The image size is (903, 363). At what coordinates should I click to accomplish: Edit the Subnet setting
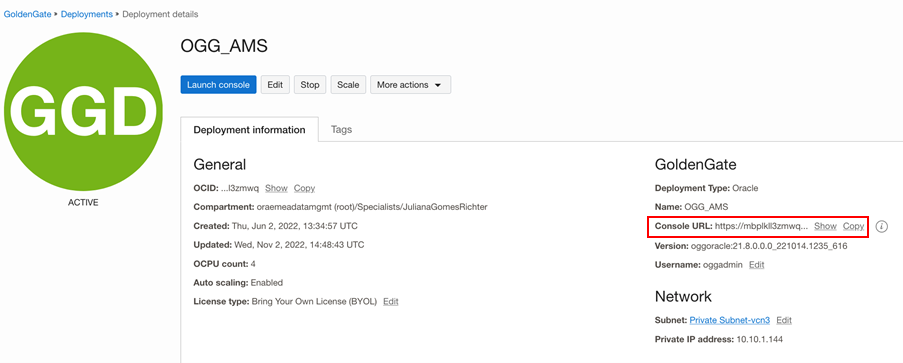click(784, 320)
